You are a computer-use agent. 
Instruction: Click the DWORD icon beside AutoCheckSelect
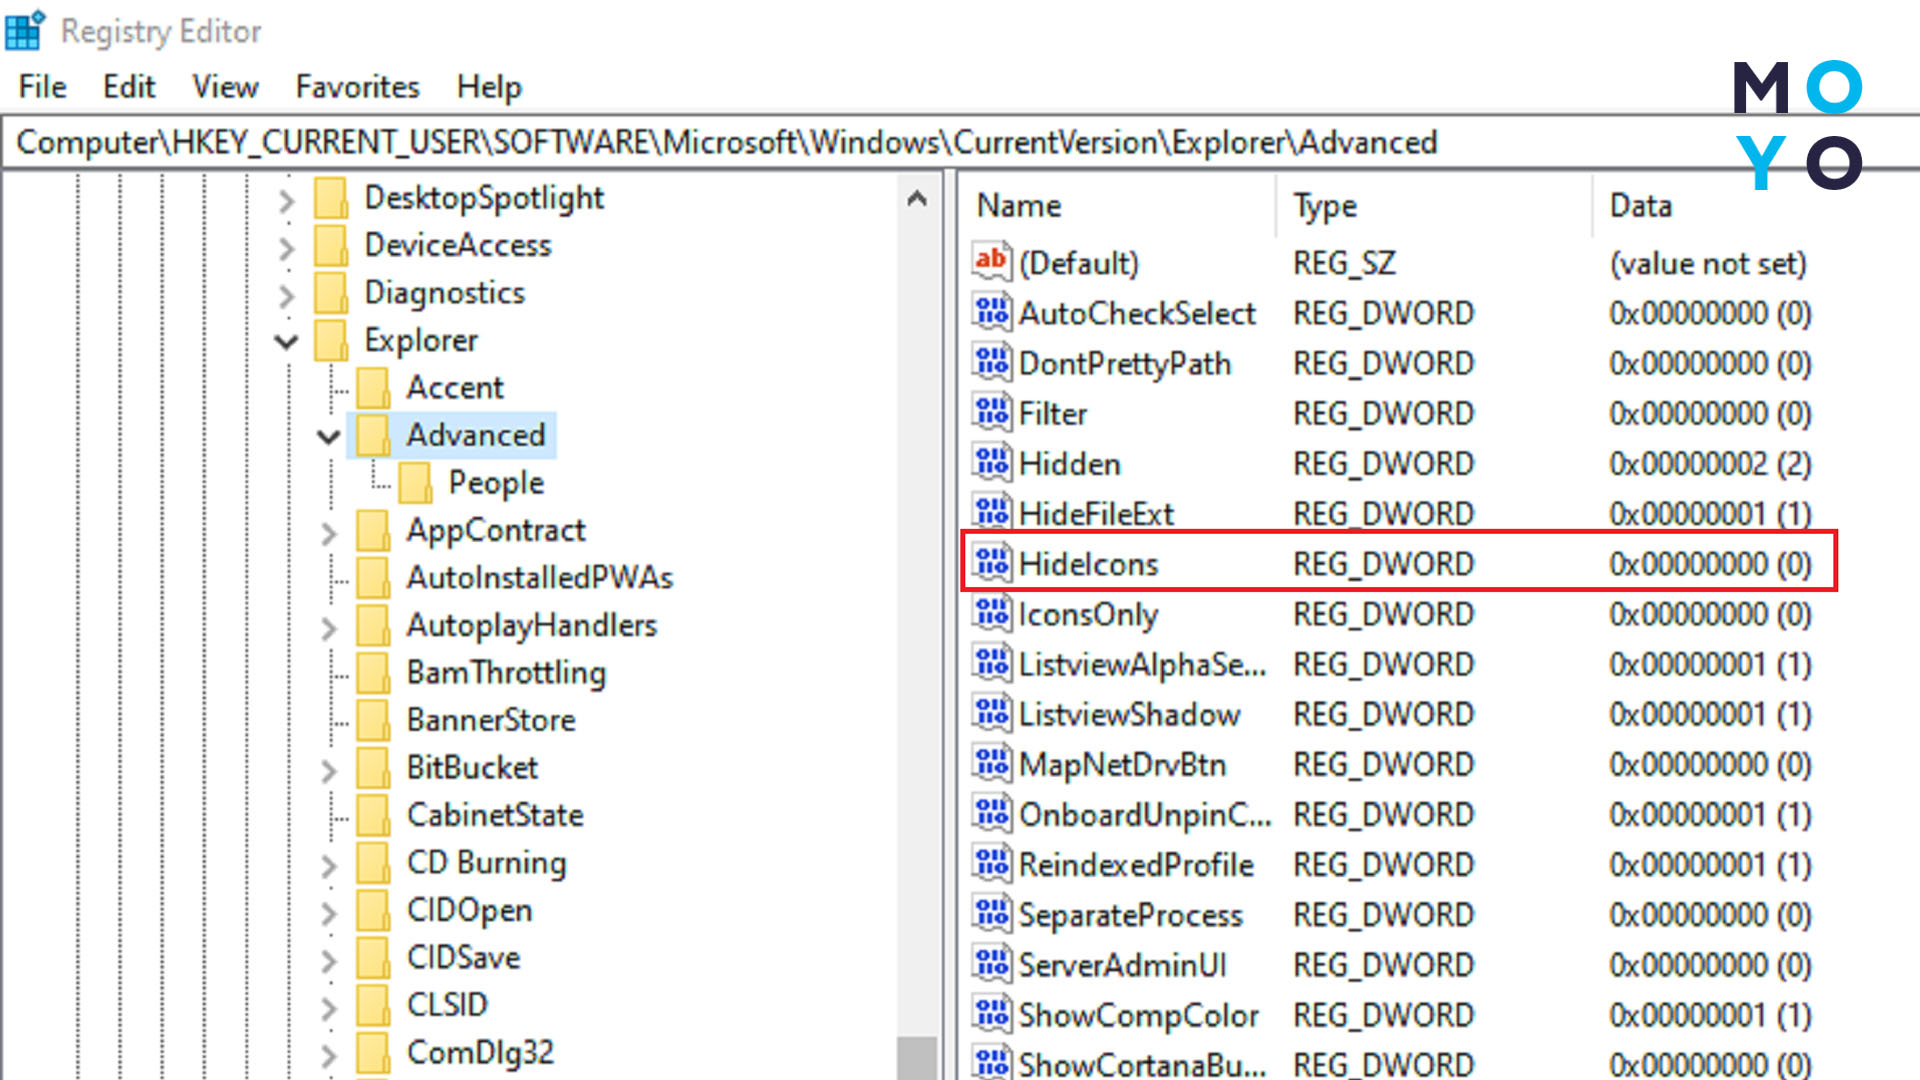[991, 313]
